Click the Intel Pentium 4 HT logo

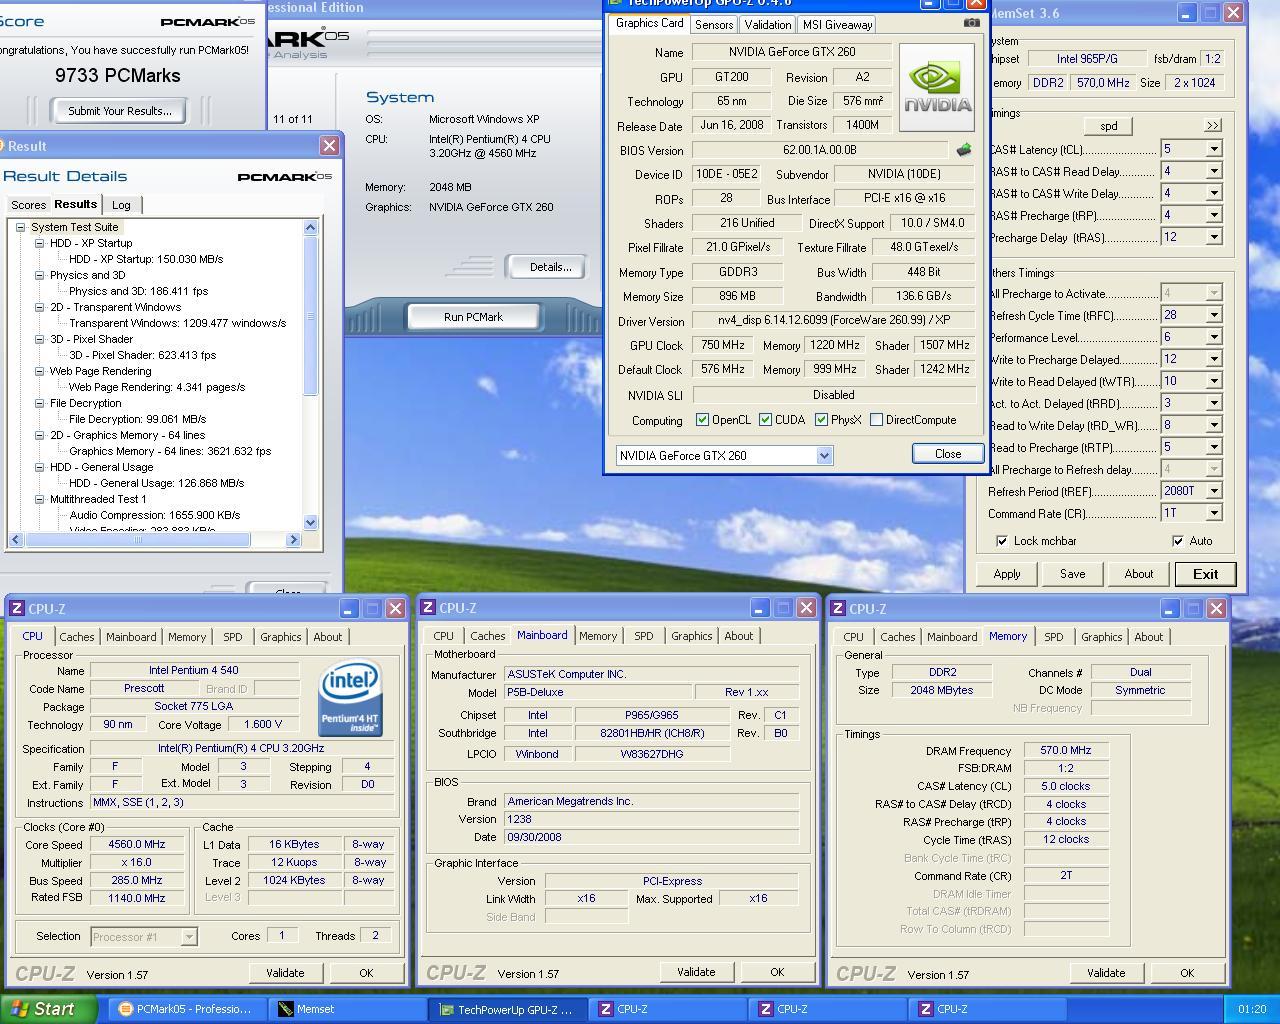tap(351, 698)
